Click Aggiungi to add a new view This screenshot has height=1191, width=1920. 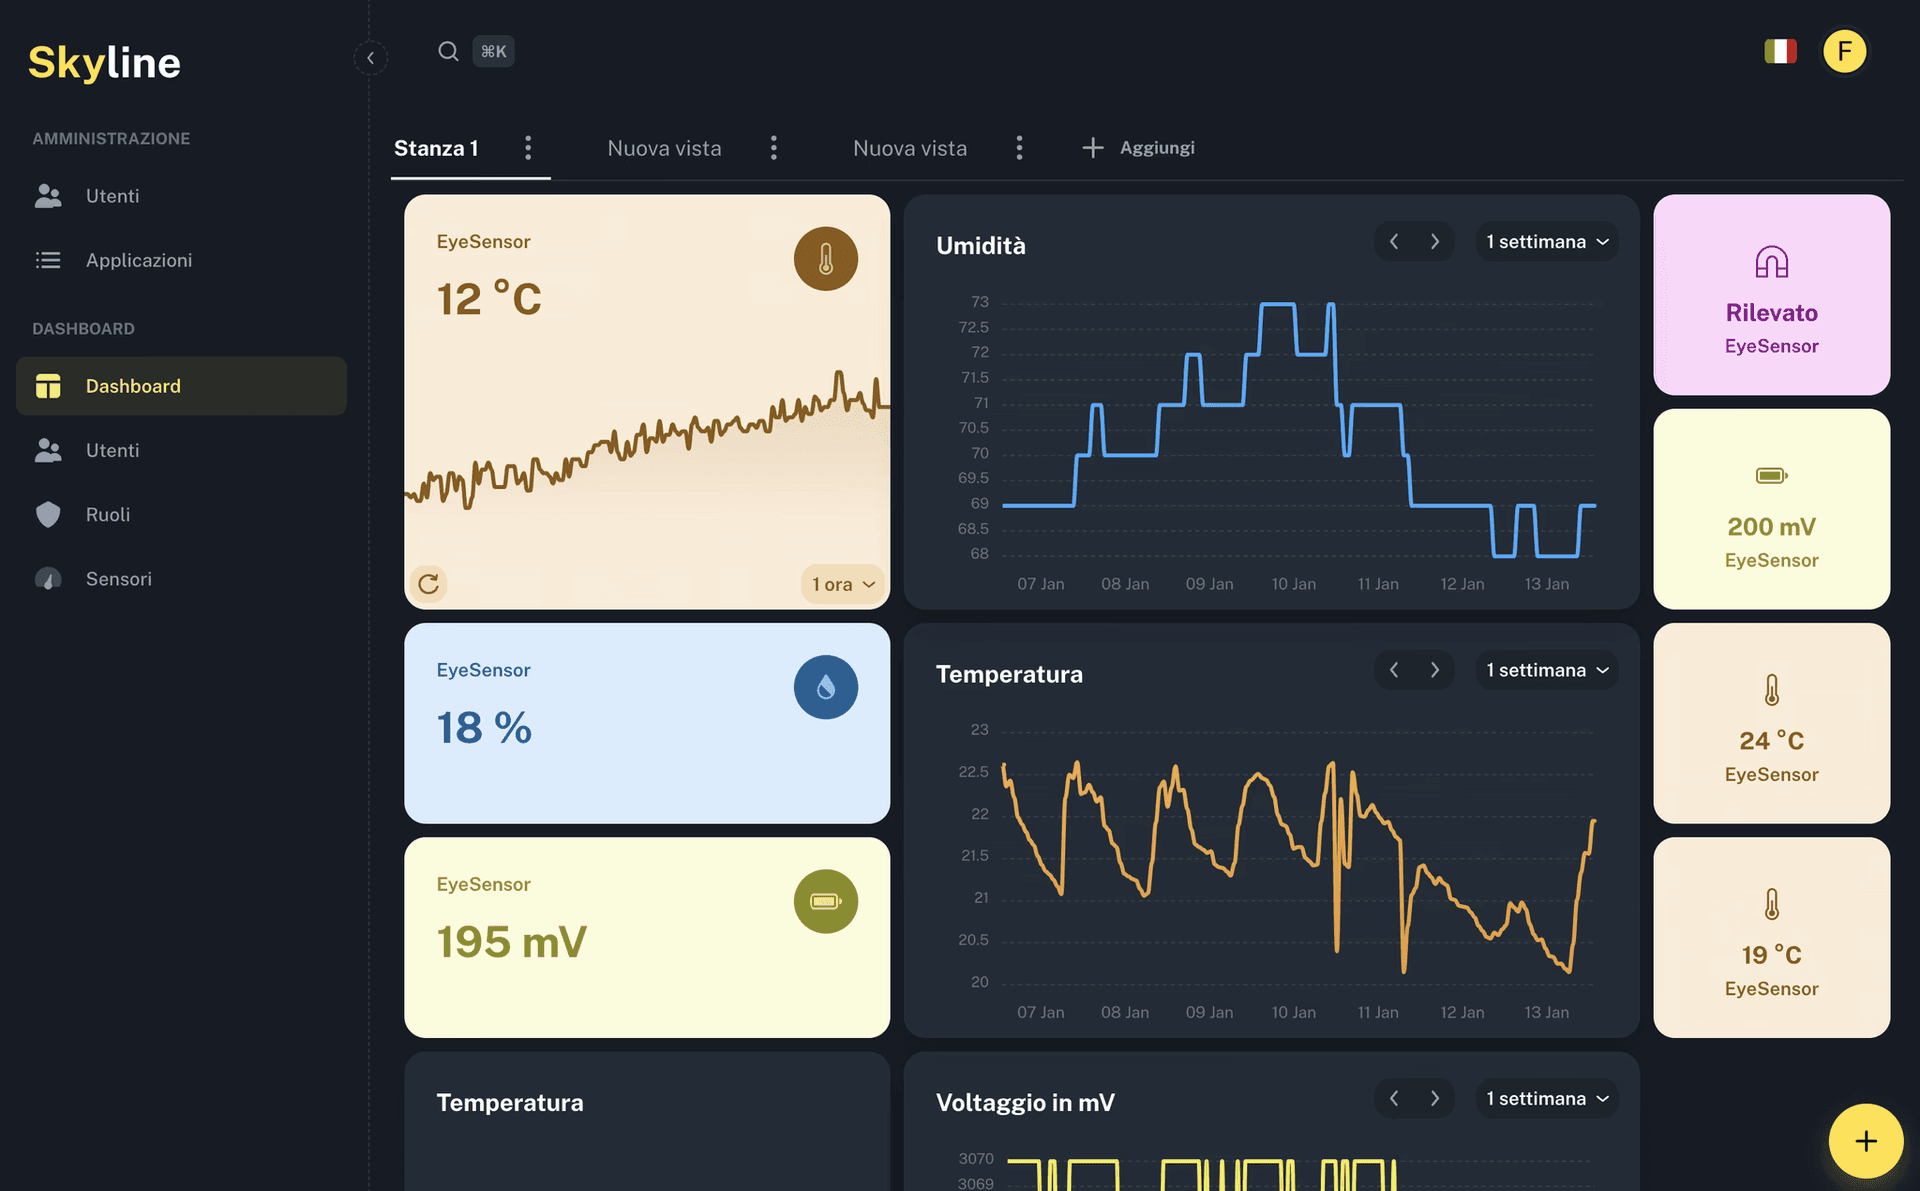click(1138, 147)
